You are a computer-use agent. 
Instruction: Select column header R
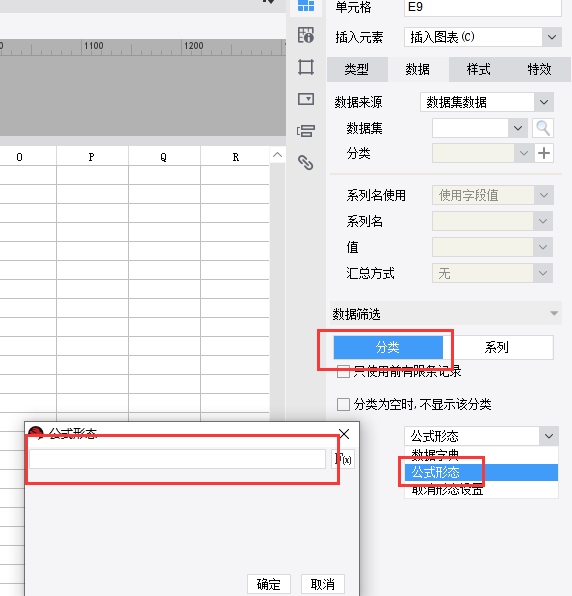click(x=236, y=157)
